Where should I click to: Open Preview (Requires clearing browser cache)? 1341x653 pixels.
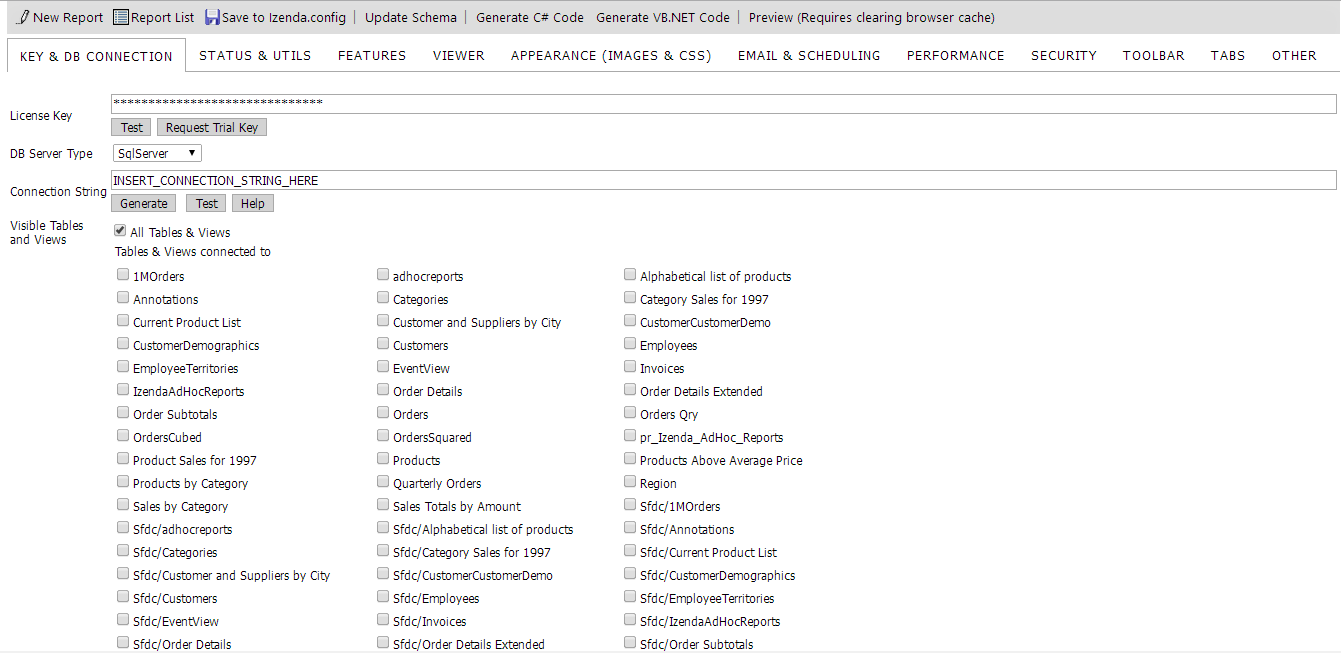pos(872,17)
